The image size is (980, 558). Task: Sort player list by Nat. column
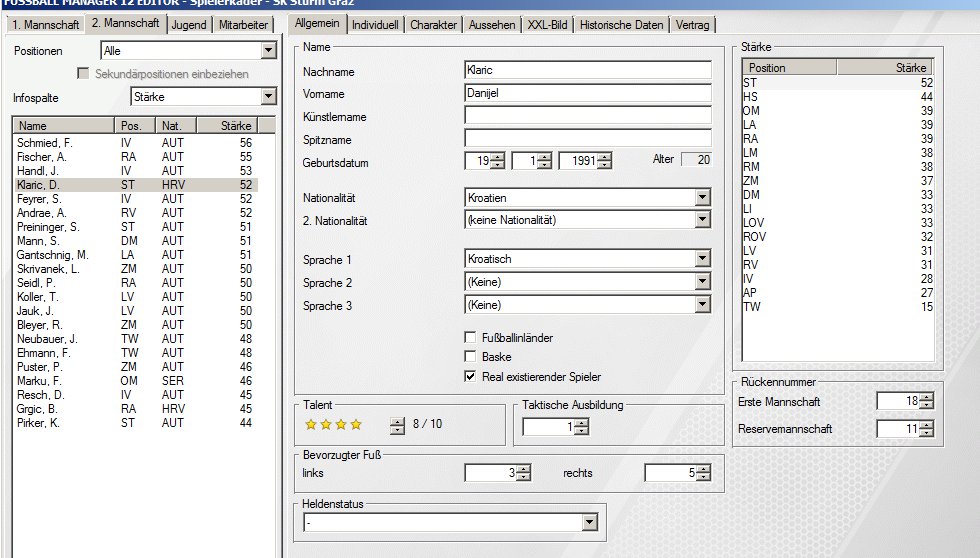[176, 126]
